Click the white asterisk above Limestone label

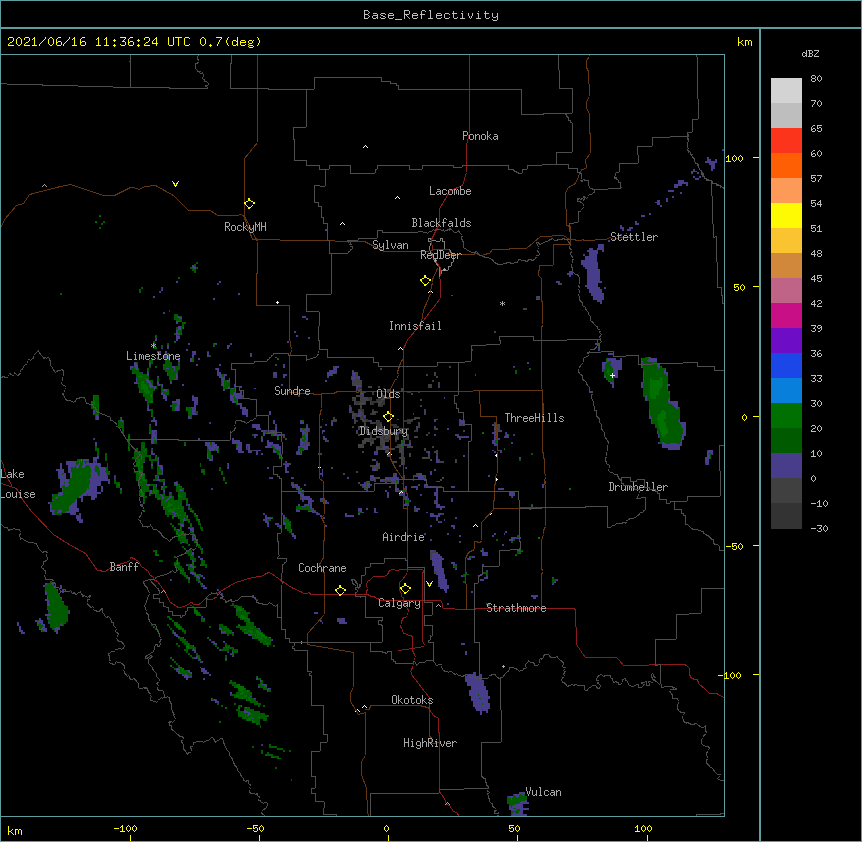(x=153, y=345)
